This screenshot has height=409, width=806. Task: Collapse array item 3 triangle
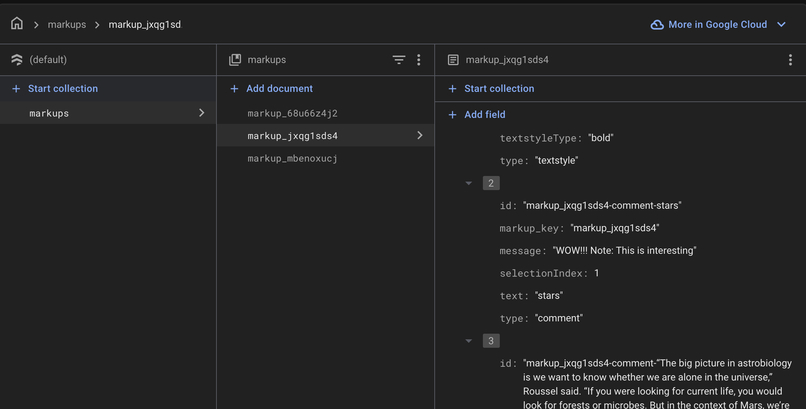469,341
